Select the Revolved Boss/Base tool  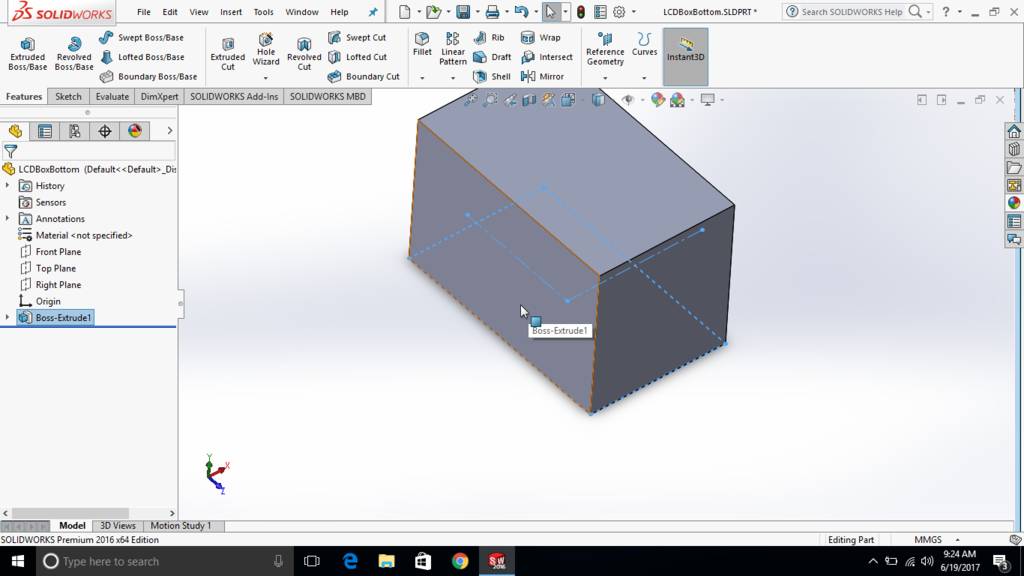pyautogui.click(x=74, y=54)
